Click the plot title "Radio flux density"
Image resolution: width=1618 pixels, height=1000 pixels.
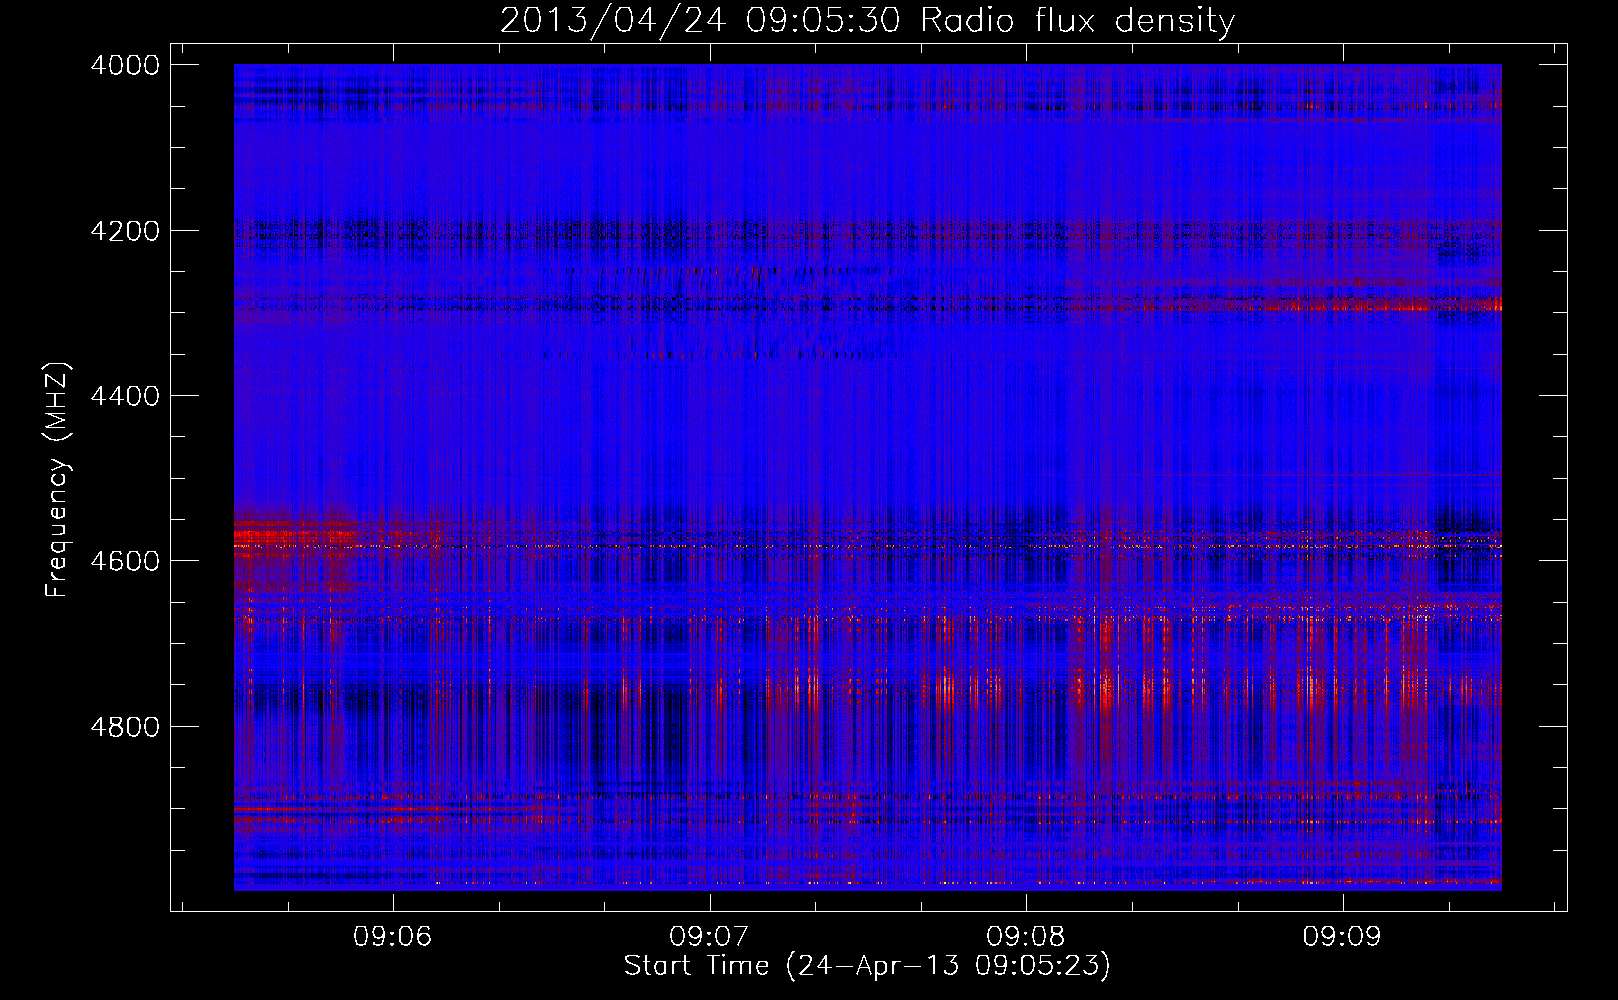click(x=1077, y=21)
